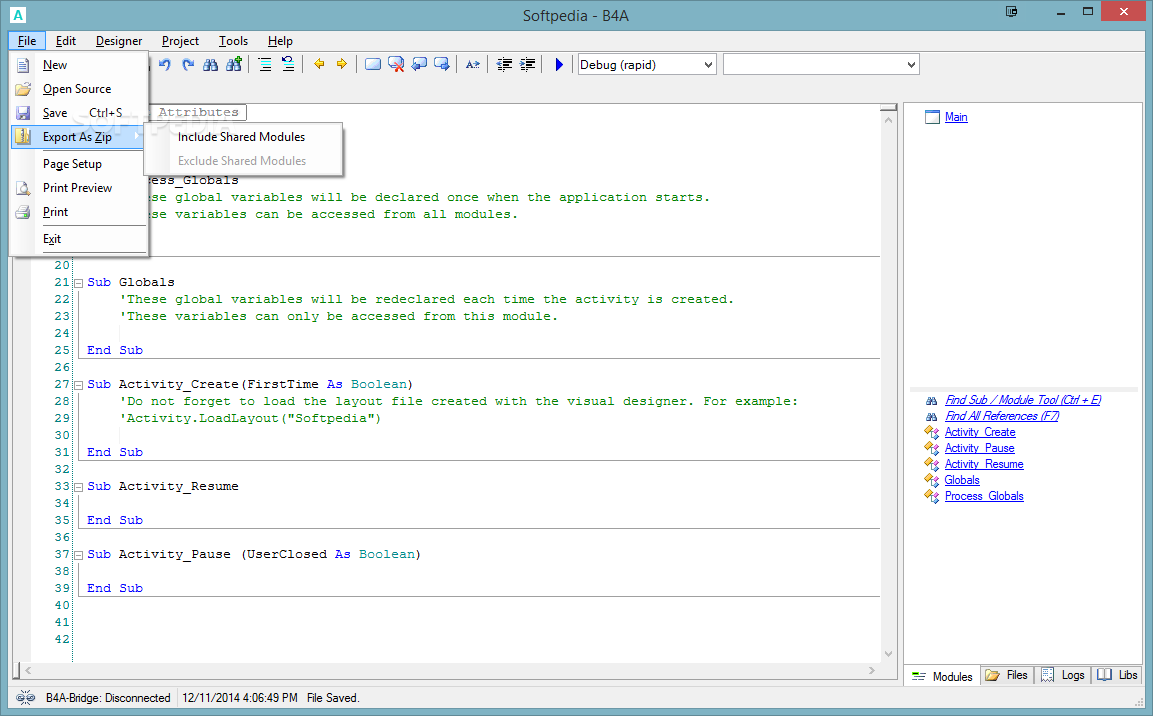This screenshot has width=1153, height=716.
Task: Go to previous bookmark icon
Action: tap(419, 65)
